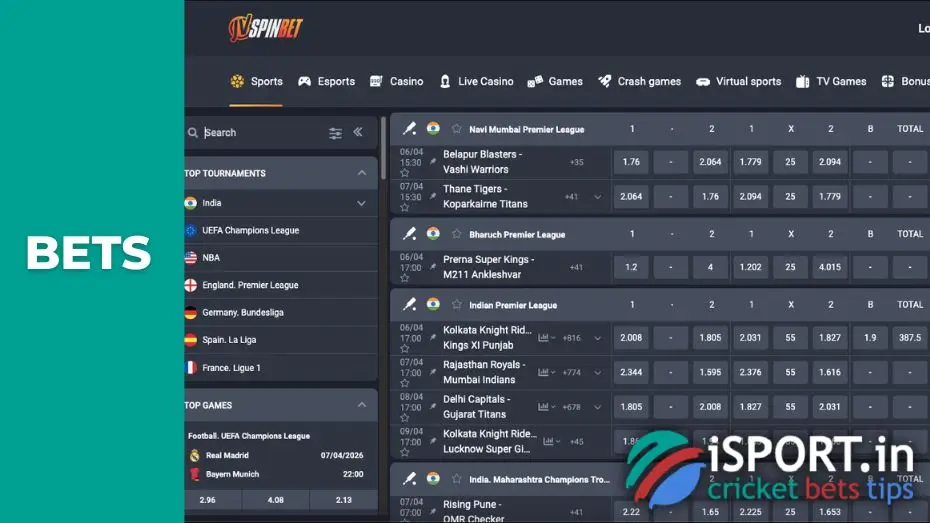This screenshot has width=930, height=523.
Task: Click cricket icon beside Indian Premier League
Action: (x=409, y=304)
